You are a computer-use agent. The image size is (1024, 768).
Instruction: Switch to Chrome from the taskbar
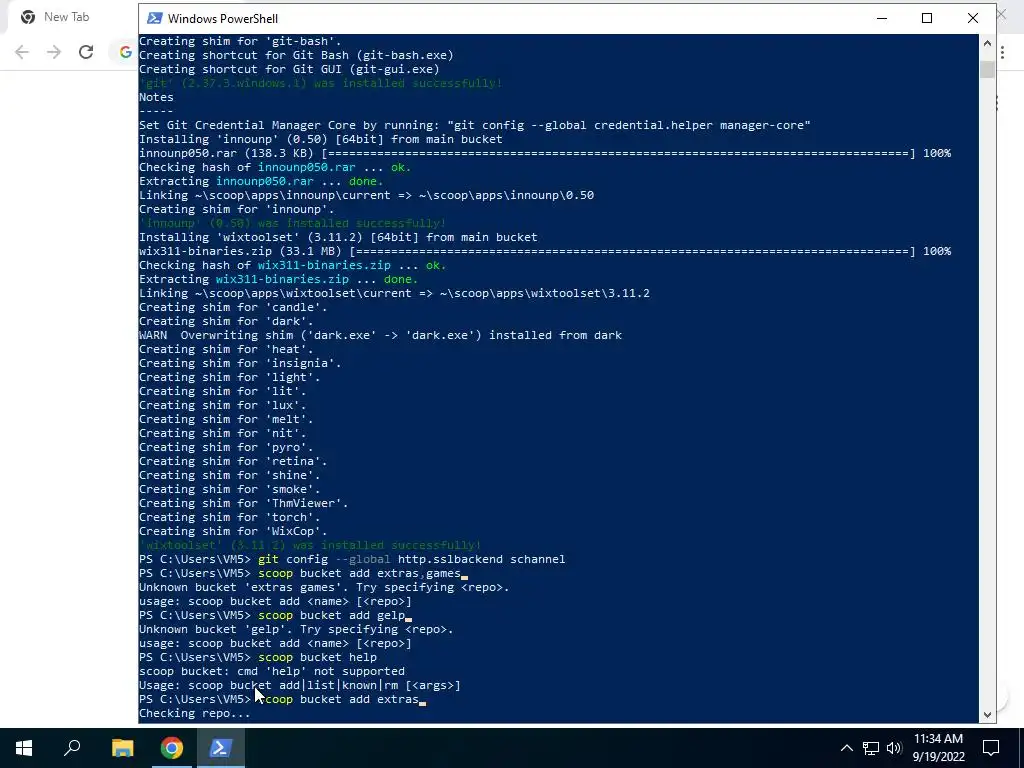tap(171, 748)
